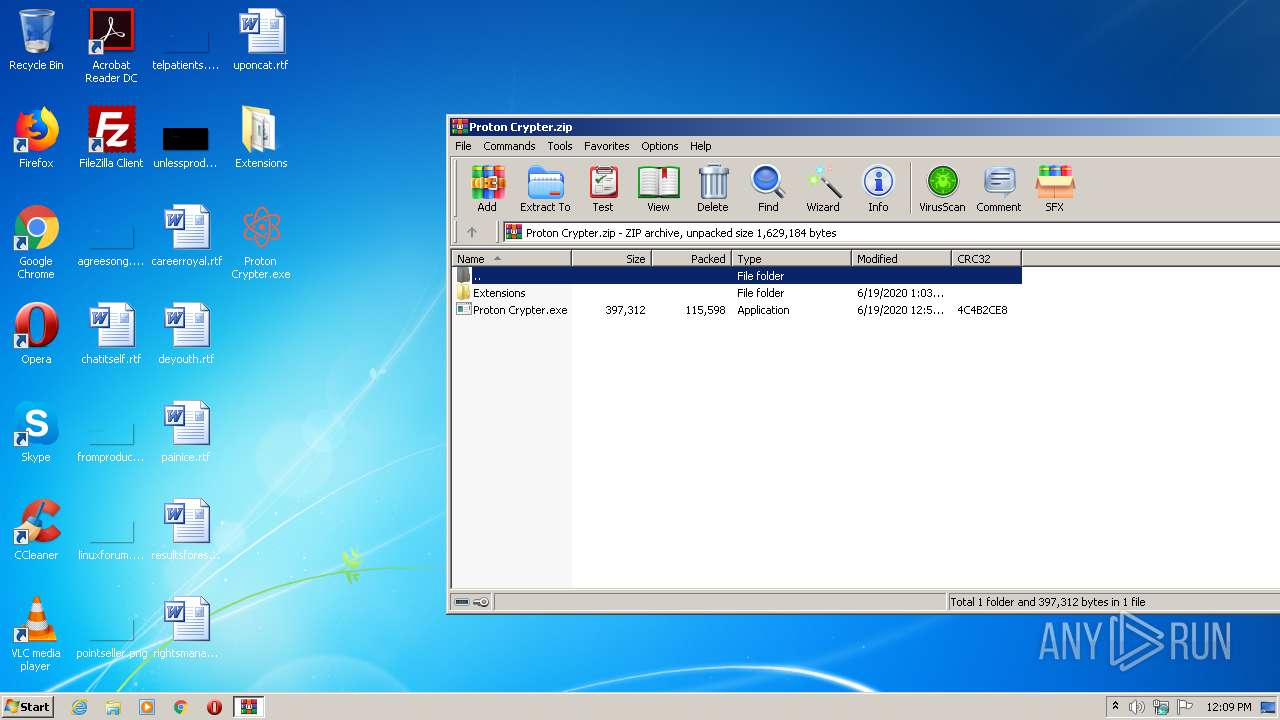Screen dimensions: 1280x720
Task: Click the Add toolbar icon in WinRAR
Action: coord(487,189)
